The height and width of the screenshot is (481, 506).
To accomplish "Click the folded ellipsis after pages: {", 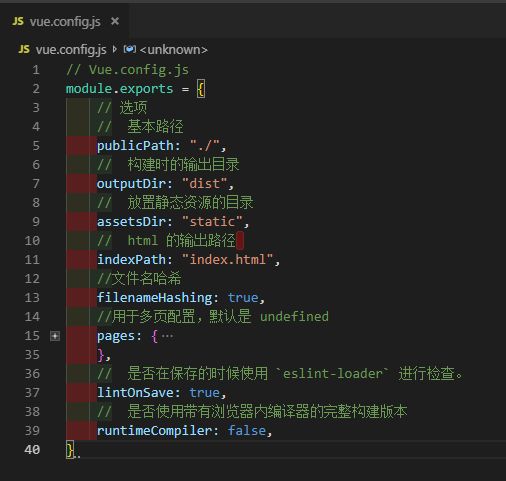I will 167,336.
